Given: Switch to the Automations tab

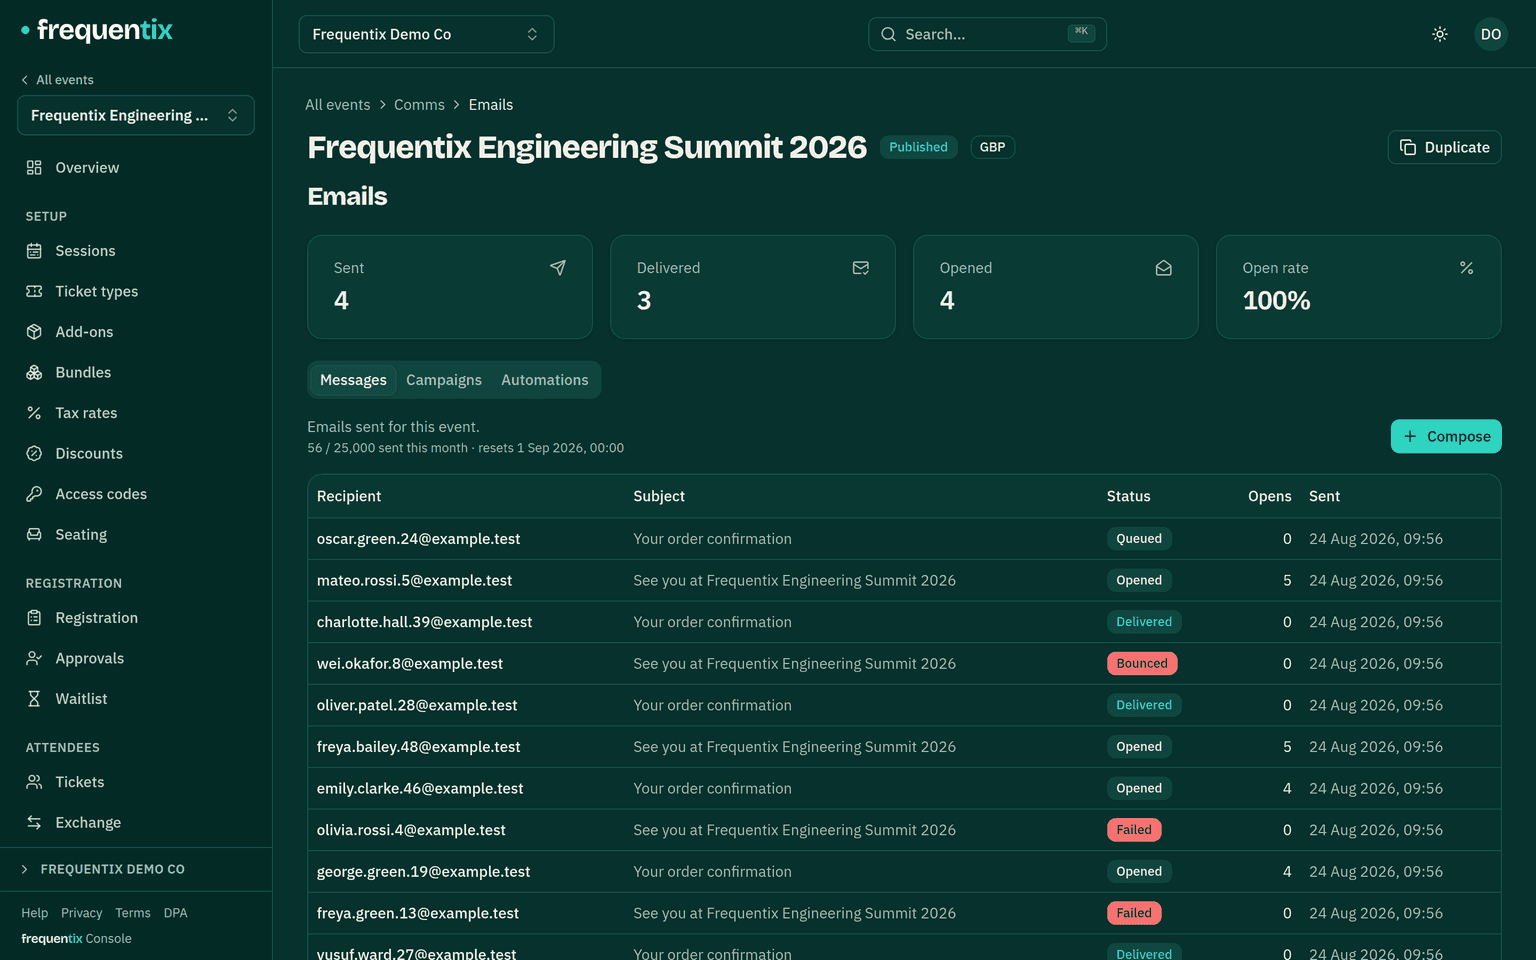Looking at the screenshot, I should 545,380.
